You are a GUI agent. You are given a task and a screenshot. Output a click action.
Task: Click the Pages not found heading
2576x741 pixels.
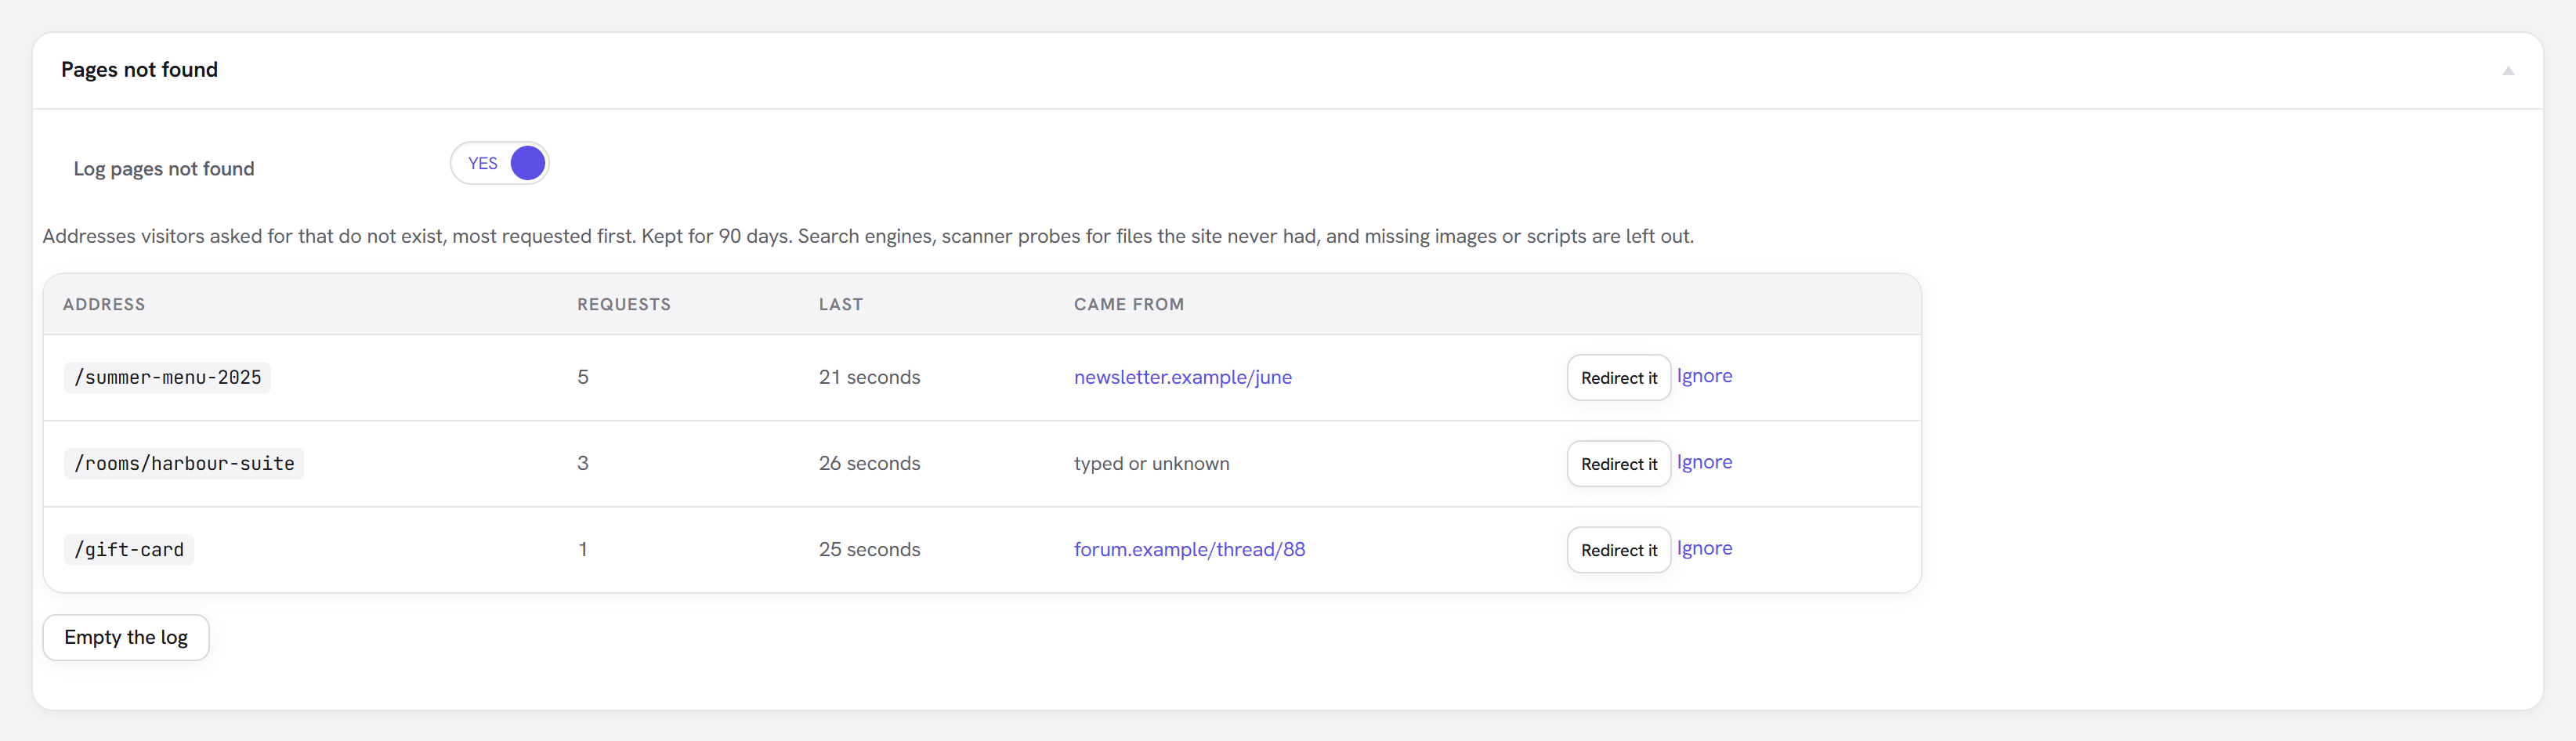[139, 69]
